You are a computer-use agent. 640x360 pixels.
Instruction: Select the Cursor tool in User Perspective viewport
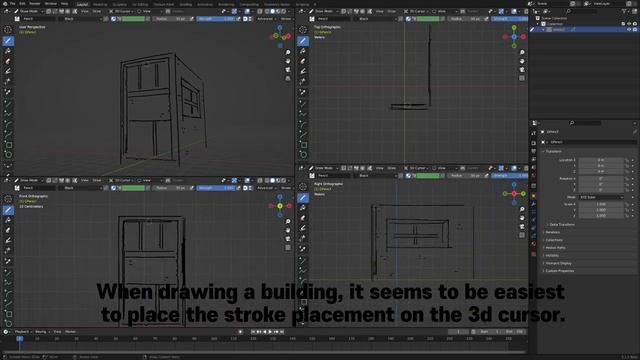point(8,30)
